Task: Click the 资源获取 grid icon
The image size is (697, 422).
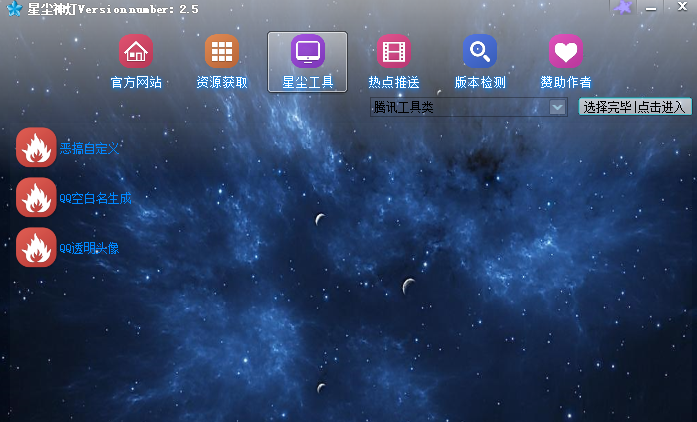Action: point(222,51)
